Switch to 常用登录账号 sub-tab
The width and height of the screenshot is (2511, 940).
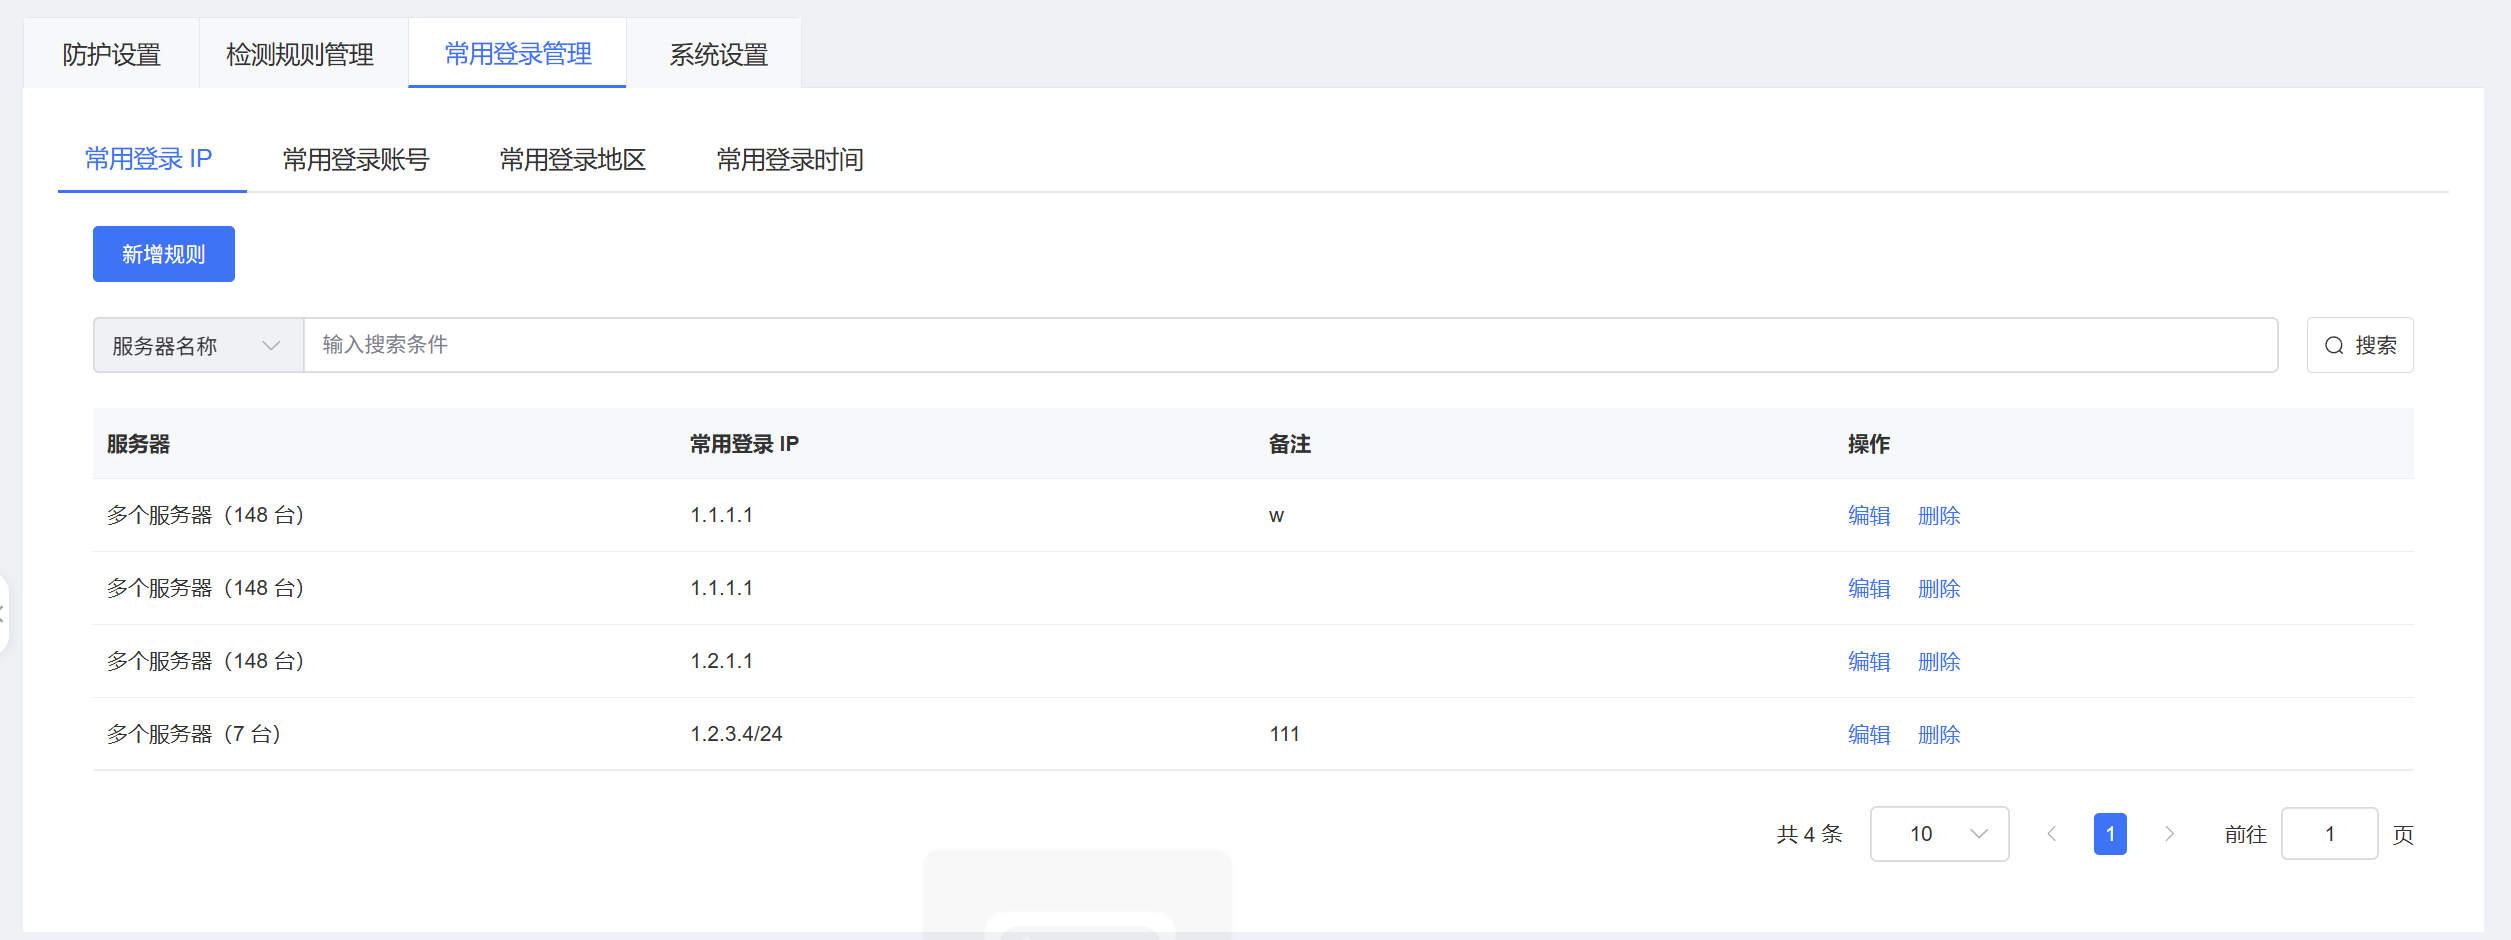tap(356, 159)
